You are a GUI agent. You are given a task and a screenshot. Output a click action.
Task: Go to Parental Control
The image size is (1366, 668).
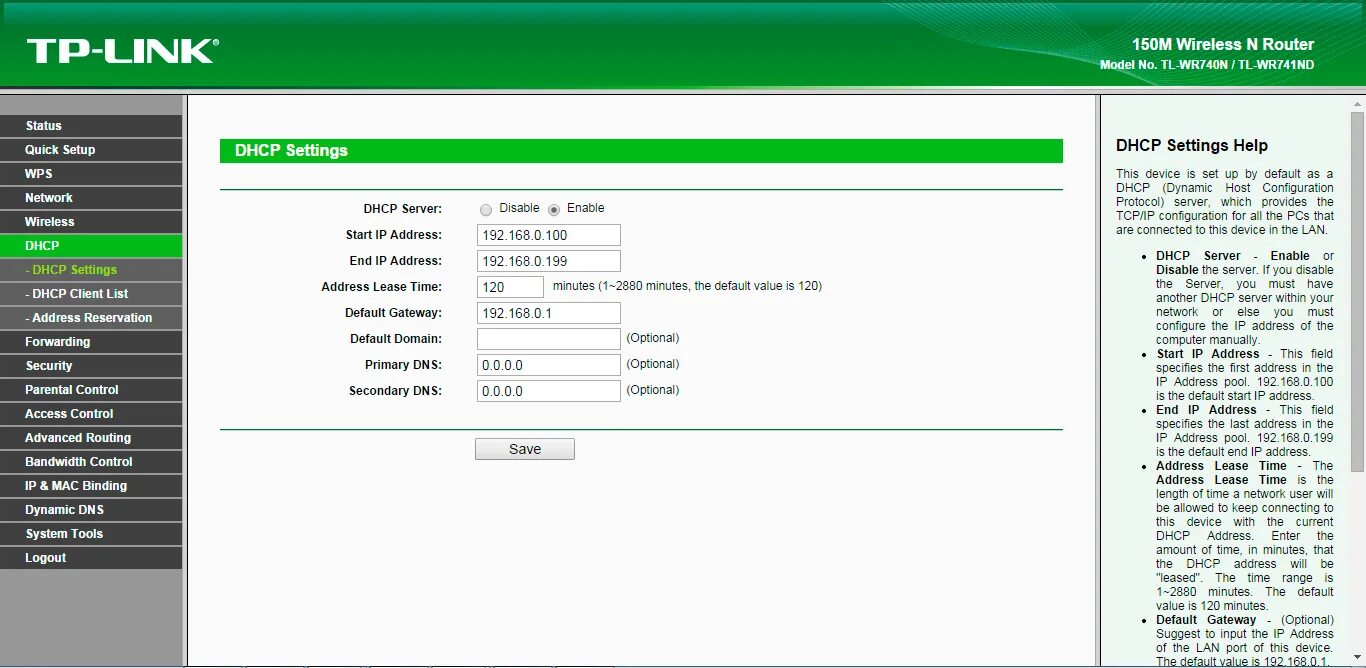(x=91, y=390)
